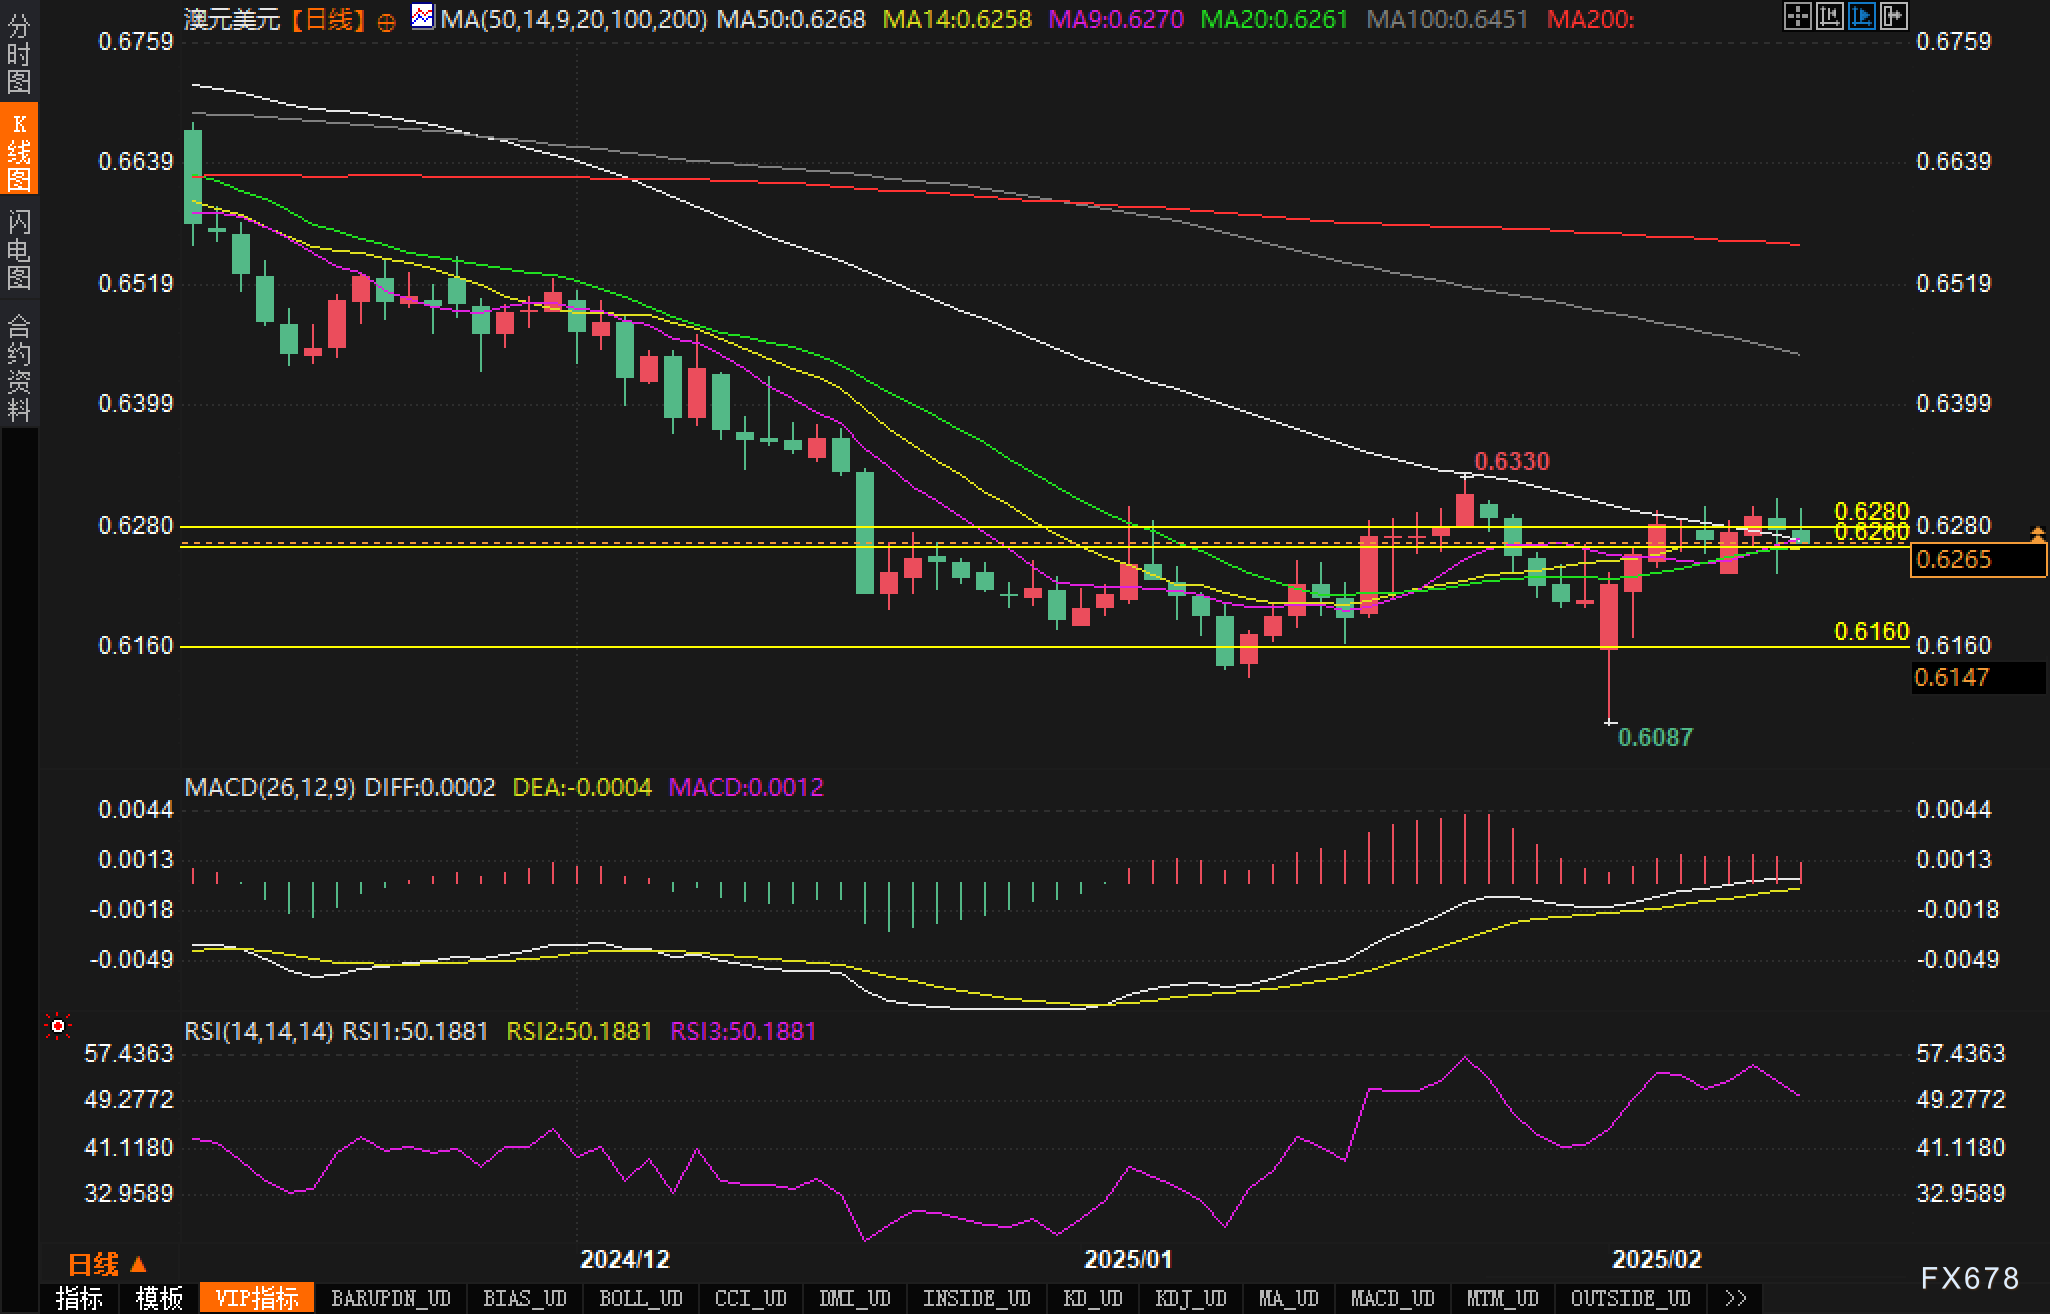Image resolution: width=2050 pixels, height=1314 pixels.
Task: Click the scroll-to-right arrow icon at top right
Action: coord(1893,16)
